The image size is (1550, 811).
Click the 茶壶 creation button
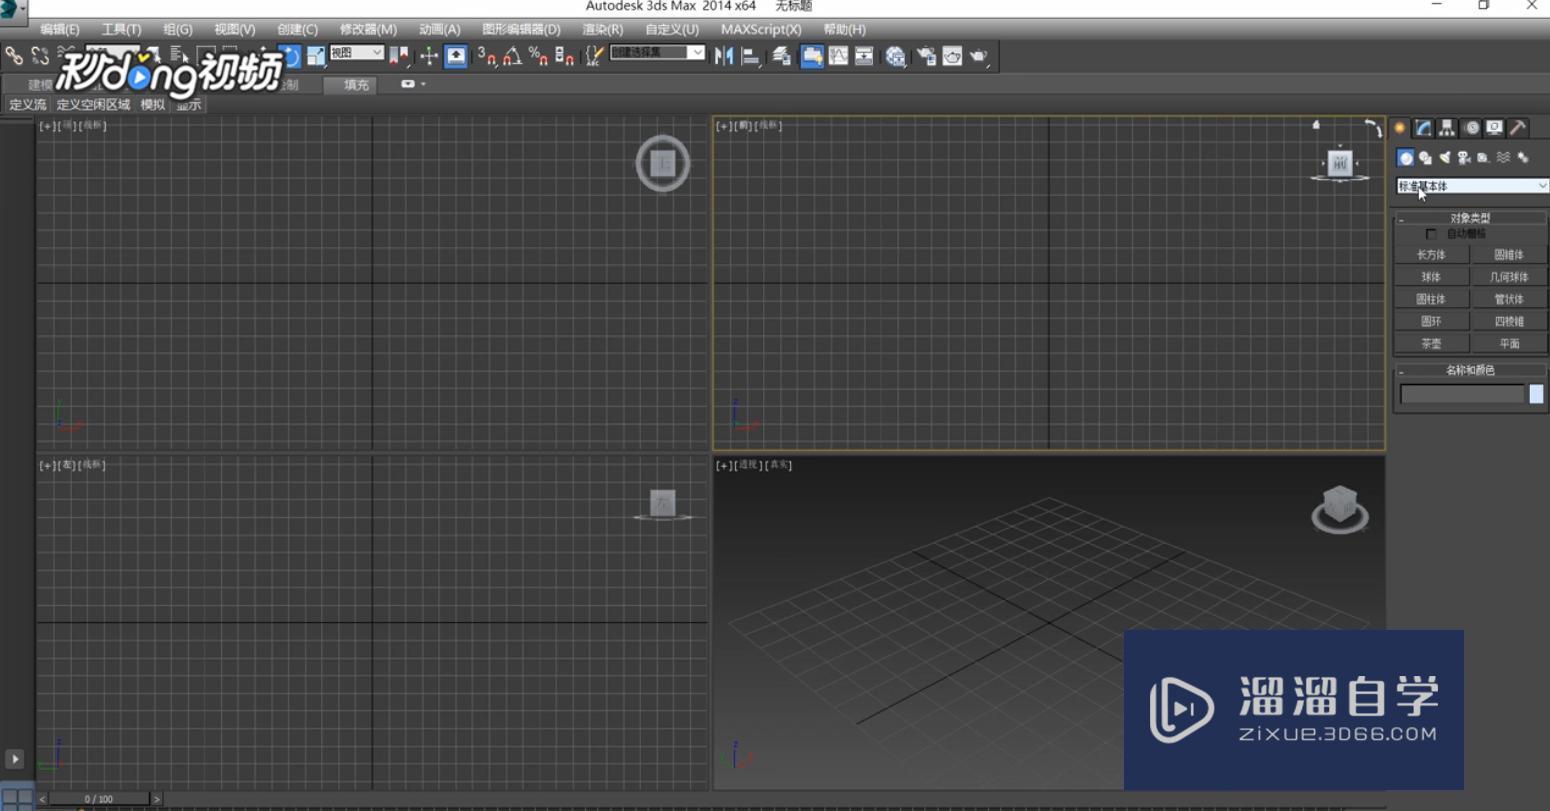pyautogui.click(x=1430, y=342)
